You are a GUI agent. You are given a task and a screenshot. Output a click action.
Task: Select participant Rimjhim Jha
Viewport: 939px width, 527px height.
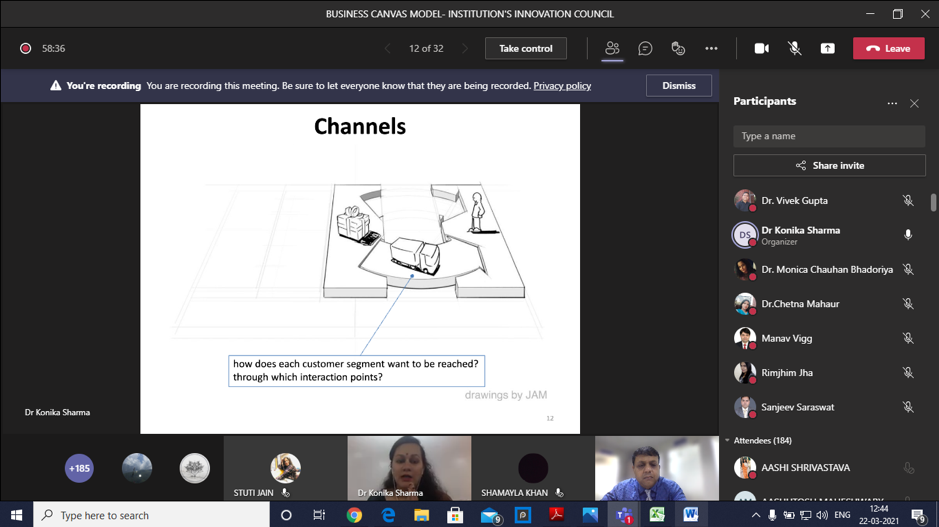click(x=829, y=372)
